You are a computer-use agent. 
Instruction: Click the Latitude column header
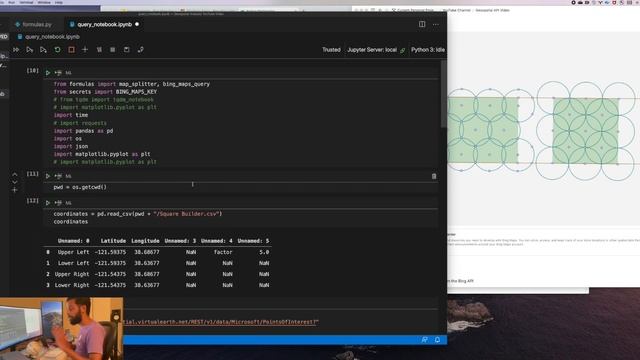(113, 241)
